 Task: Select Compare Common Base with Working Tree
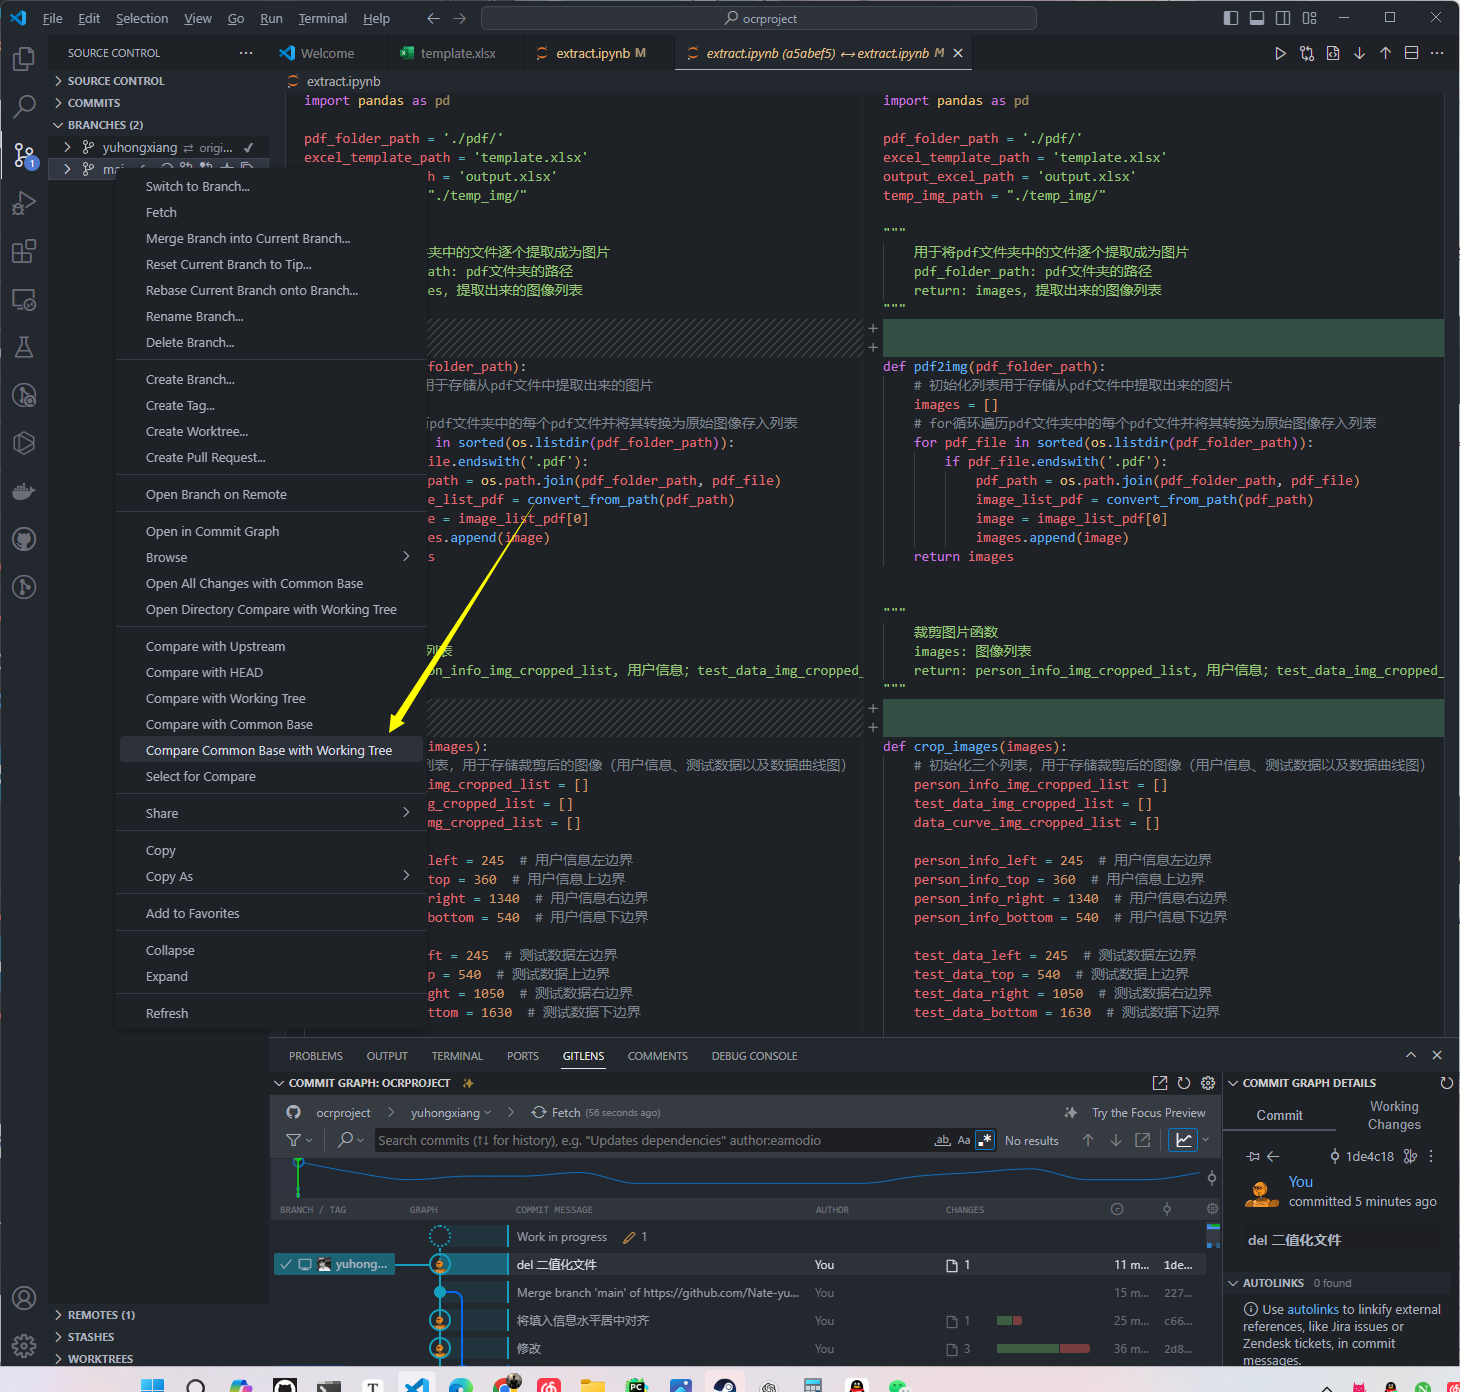272,750
